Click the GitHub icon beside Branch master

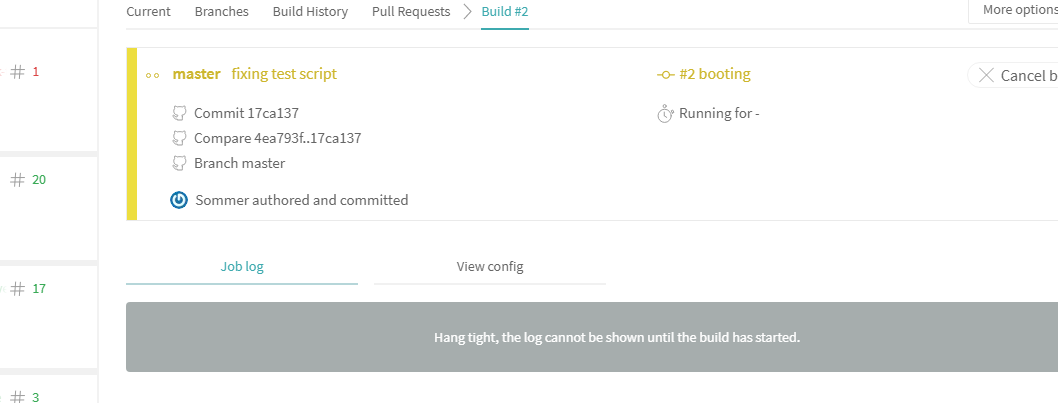[180, 163]
